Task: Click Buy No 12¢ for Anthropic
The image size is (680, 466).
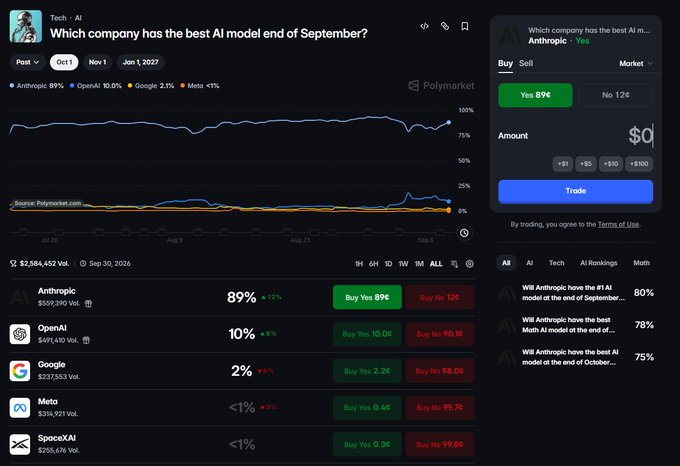Action: pos(440,297)
